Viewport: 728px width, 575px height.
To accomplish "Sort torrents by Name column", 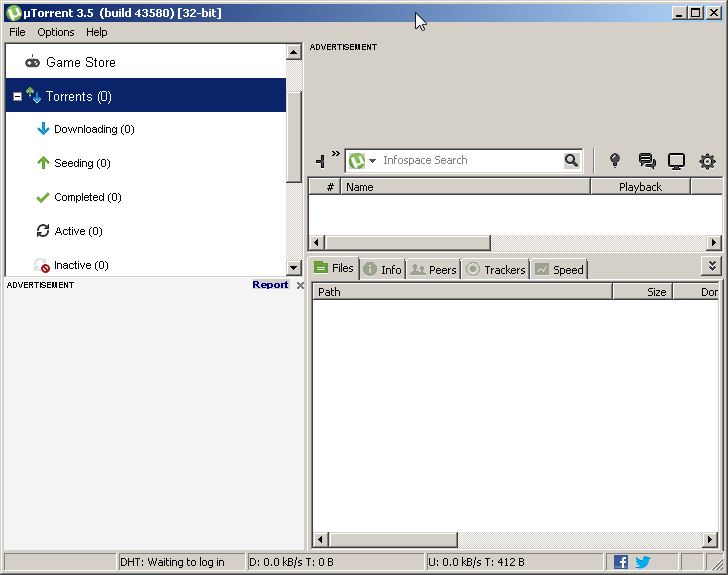I will click(466, 187).
